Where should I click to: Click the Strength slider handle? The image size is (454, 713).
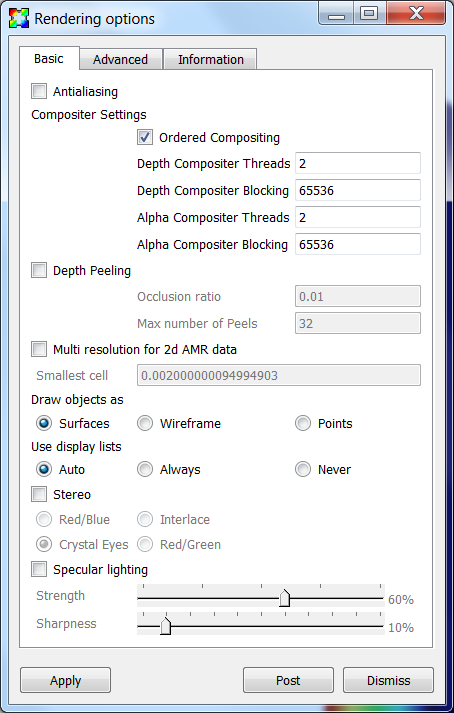[x=284, y=598]
